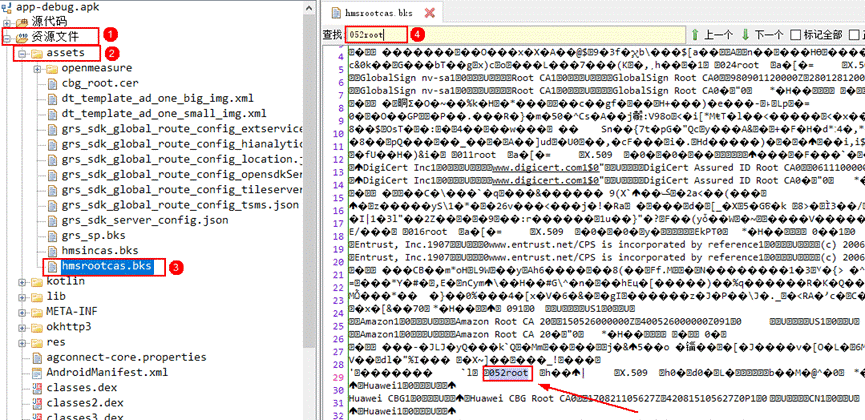This screenshot has height=420, width=865.
Task: Expand the res folder node
Action: point(22,342)
